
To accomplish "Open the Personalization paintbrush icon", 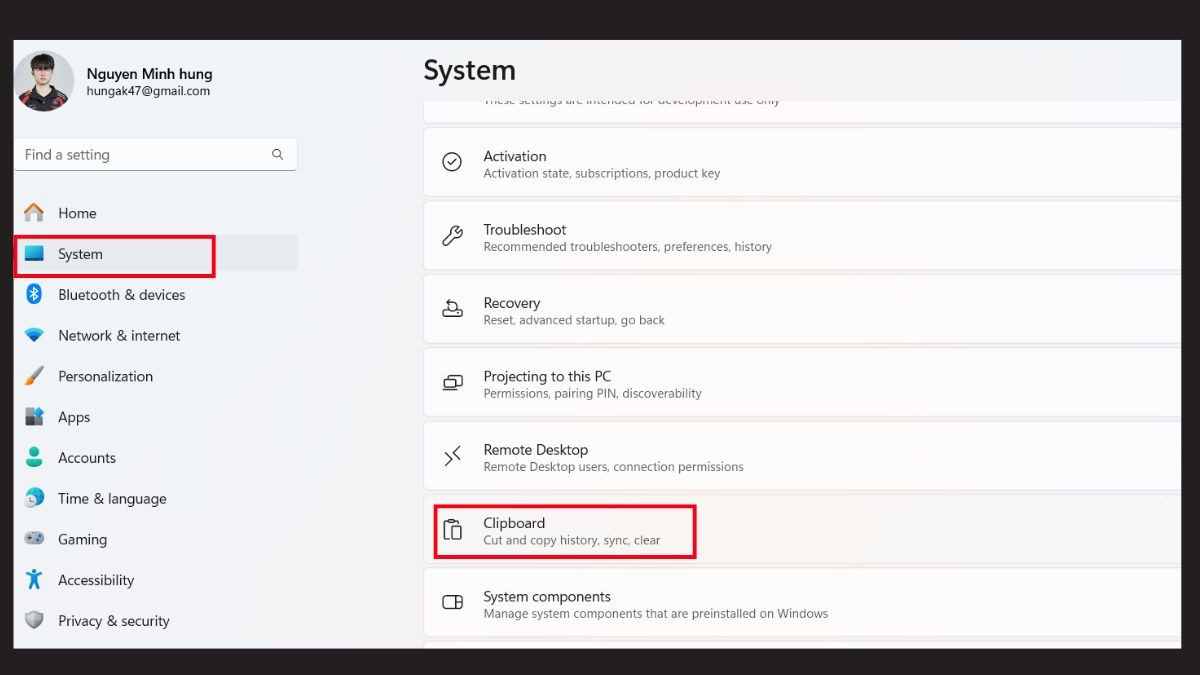I will (x=34, y=376).
